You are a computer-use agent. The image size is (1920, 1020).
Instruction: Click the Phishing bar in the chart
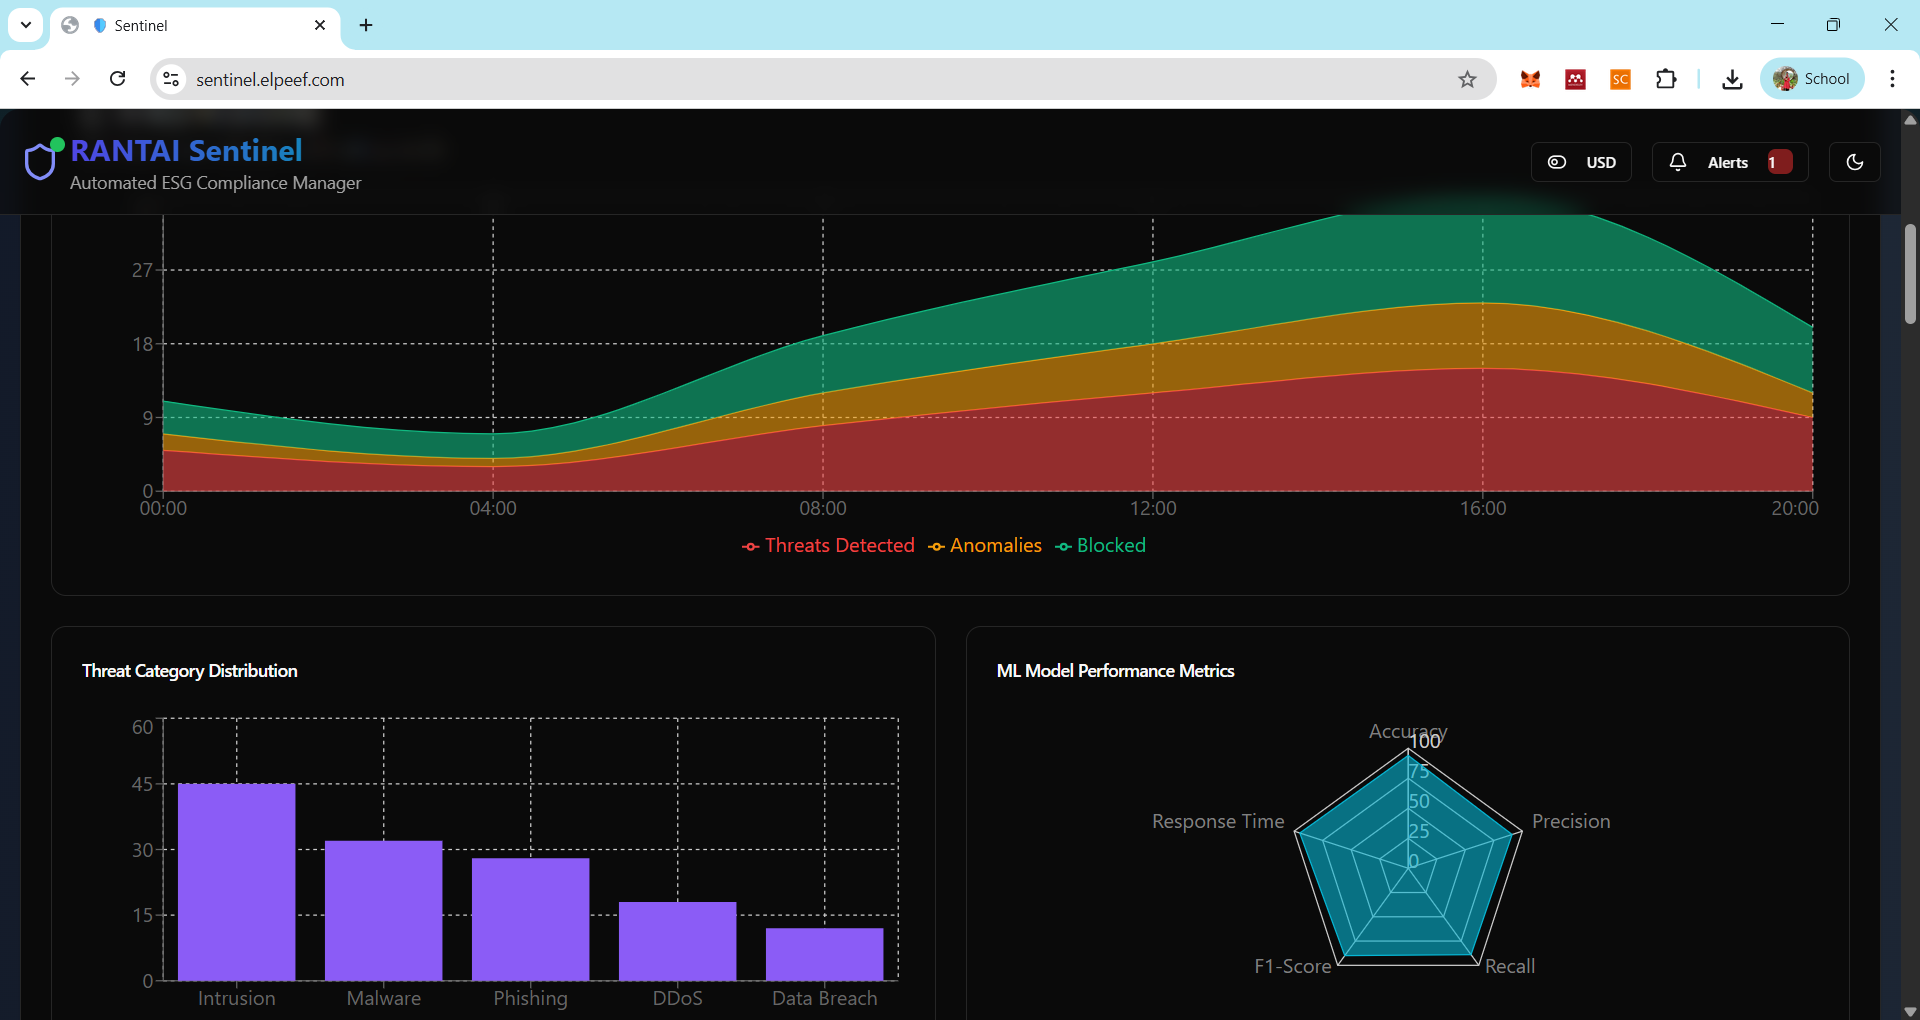pyautogui.click(x=531, y=919)
